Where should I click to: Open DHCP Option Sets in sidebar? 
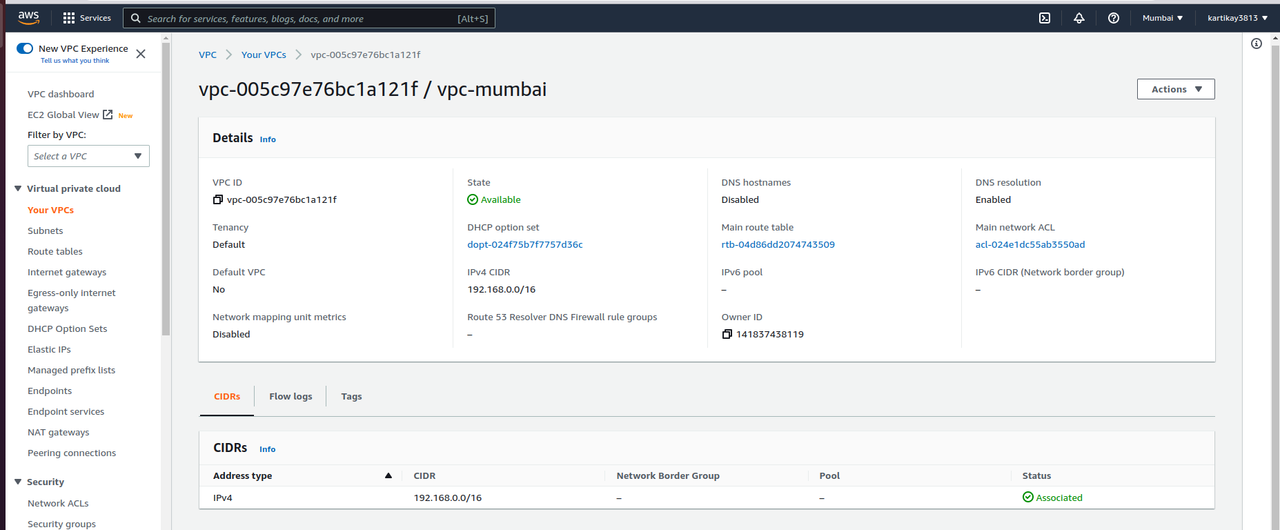67,329
